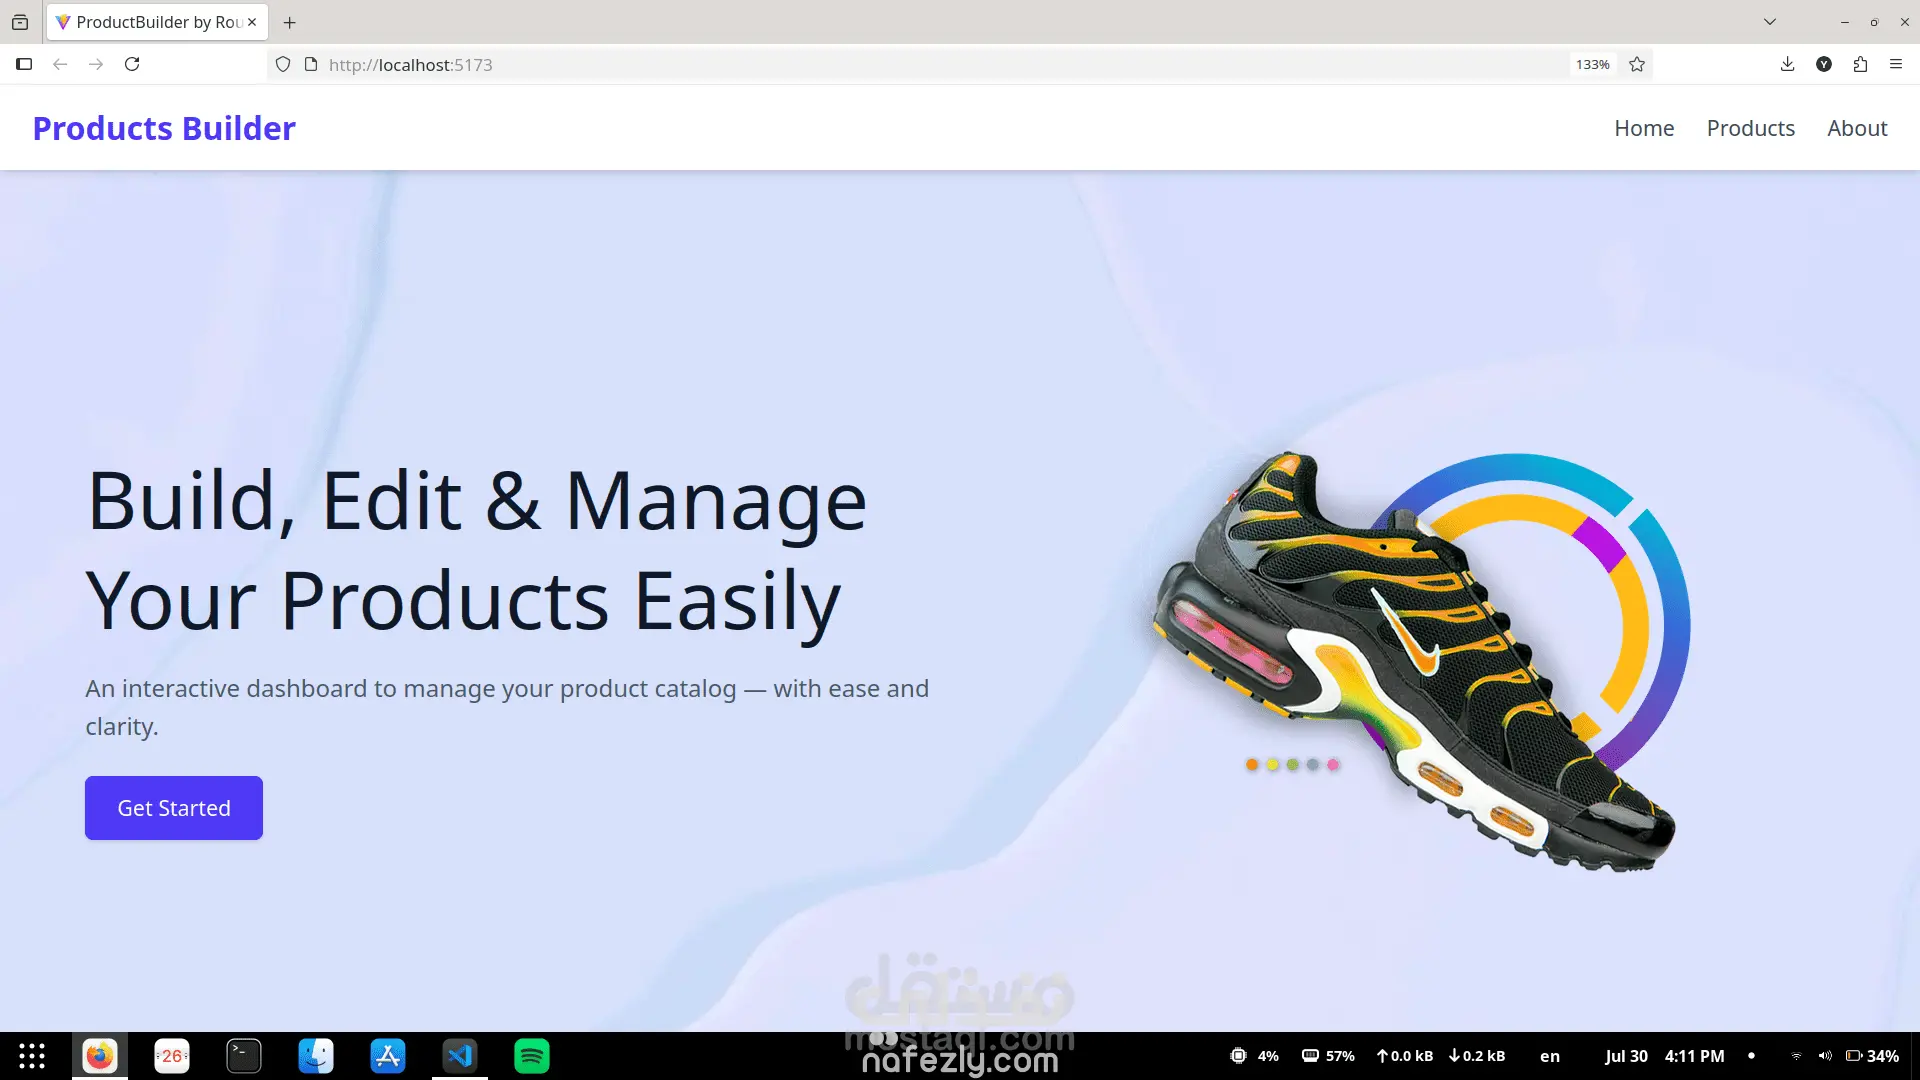Click the reload page icon
The height and width of the screenshot is (1080, 1920).
(132, 64)
